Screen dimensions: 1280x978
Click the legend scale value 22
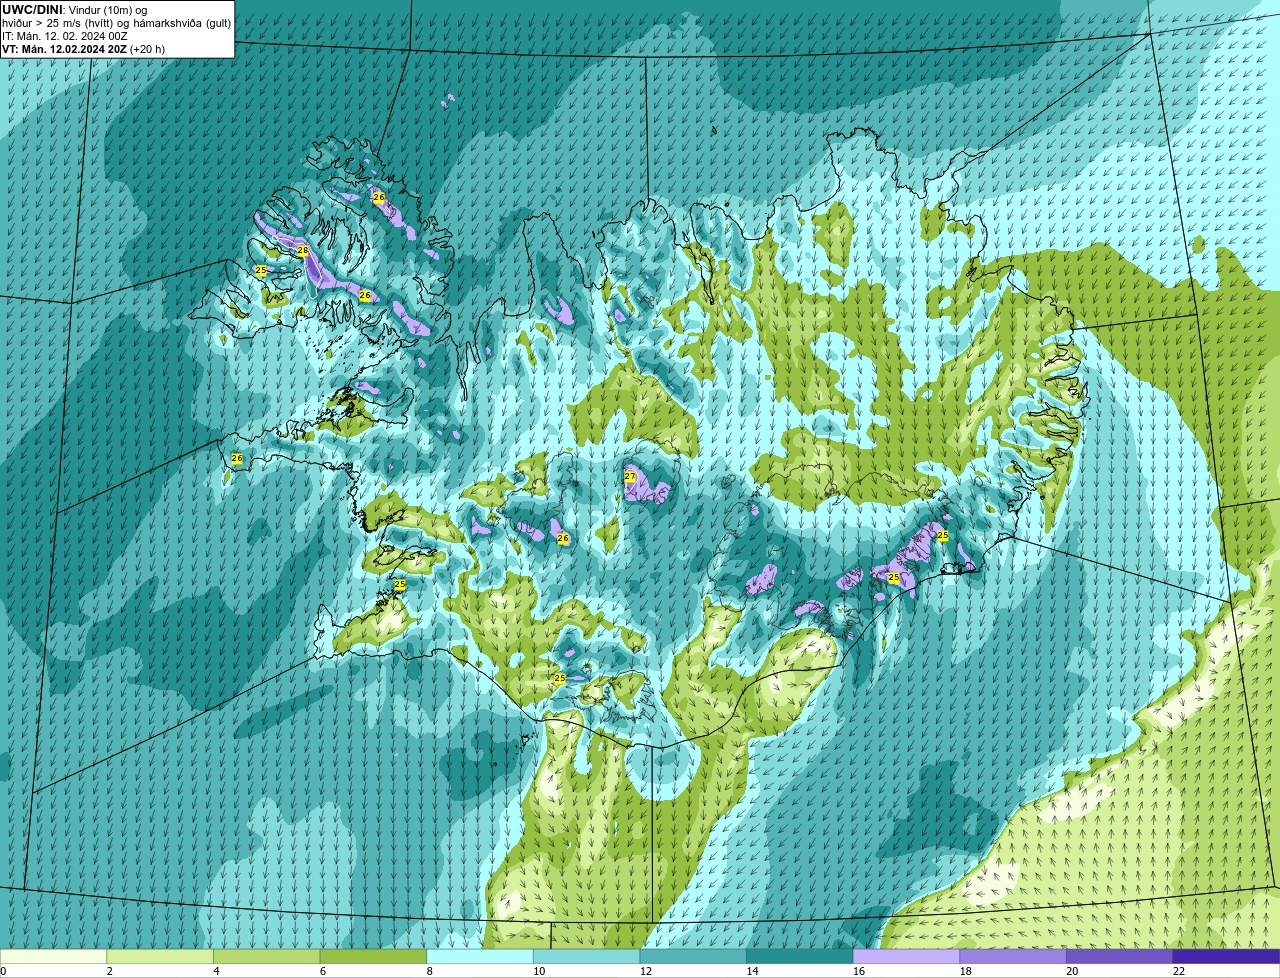pos(1179,971)
